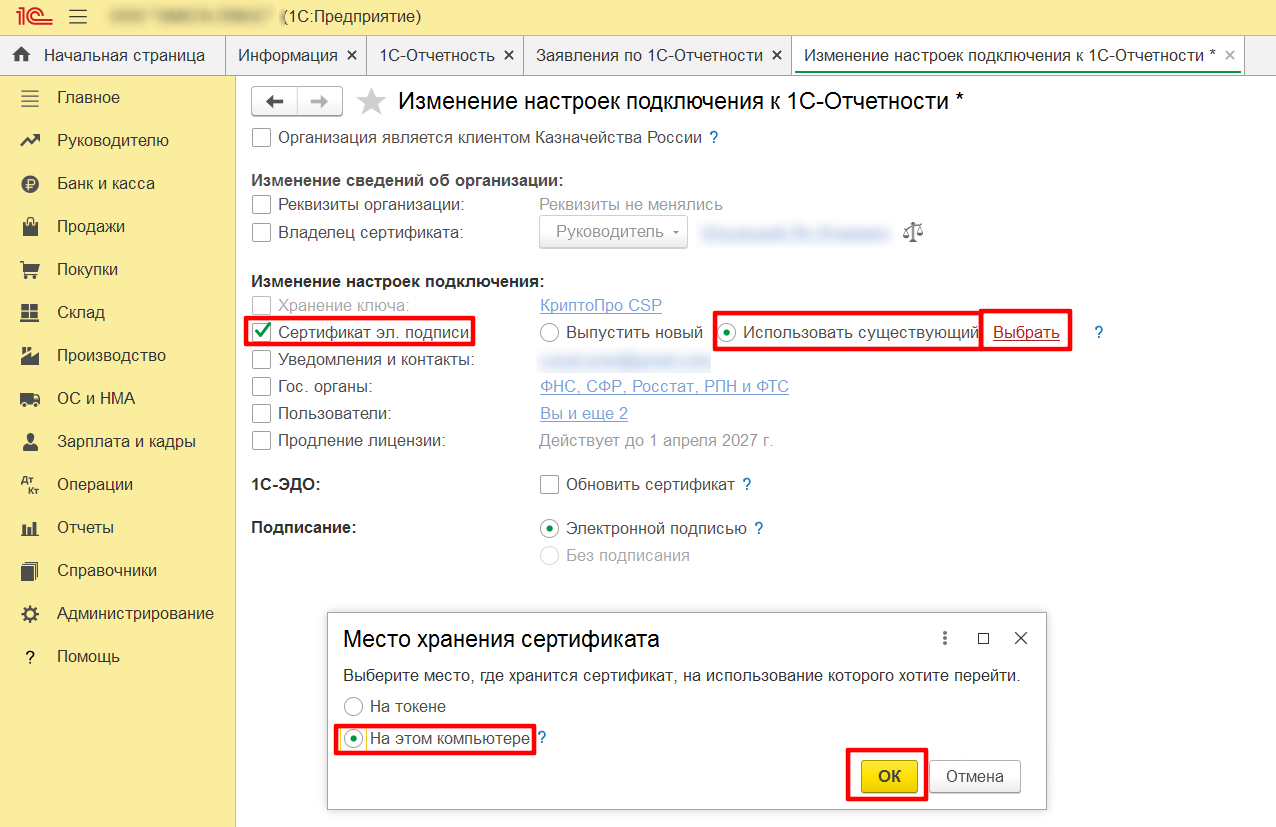Click the home icon on Начальная страница tab
The width and height of the screenshot is (1276, 827).
[21, 55]
